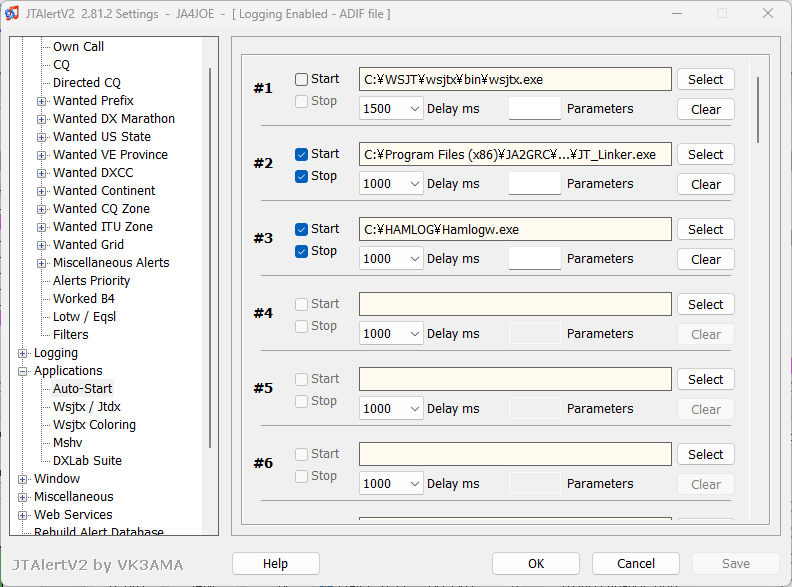Open DXLab Suite settings
Viewport: 792px width, 587px height.
87,461
